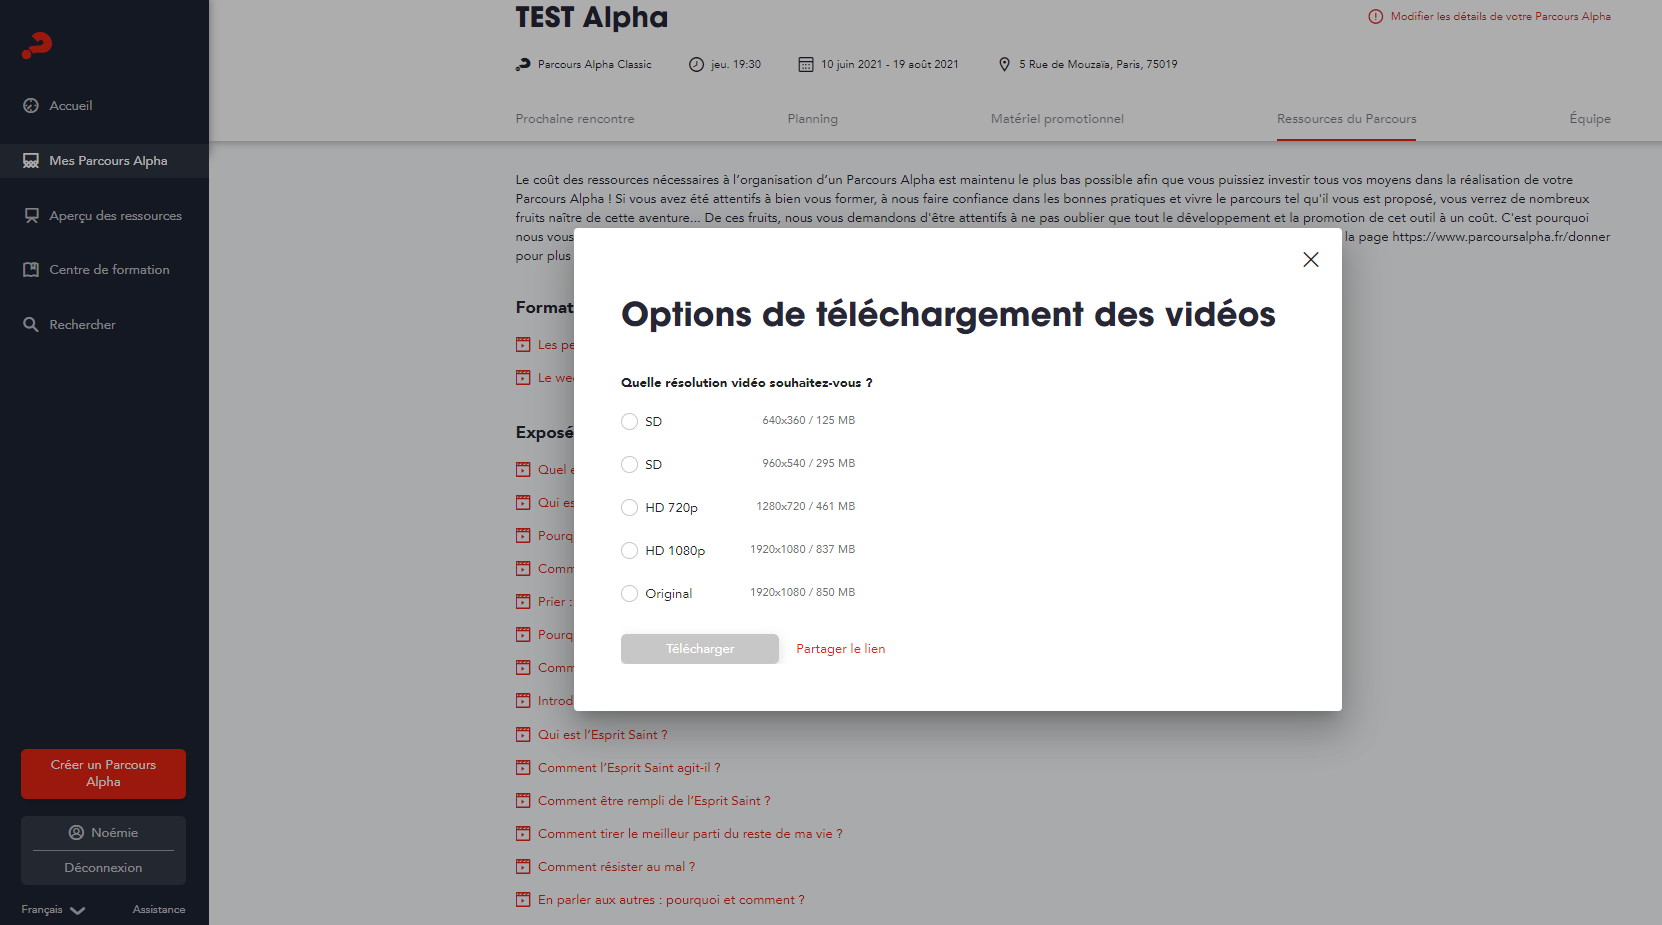
Task: Open the Matériel promotionnel tab
Action: click(1057, 119)
